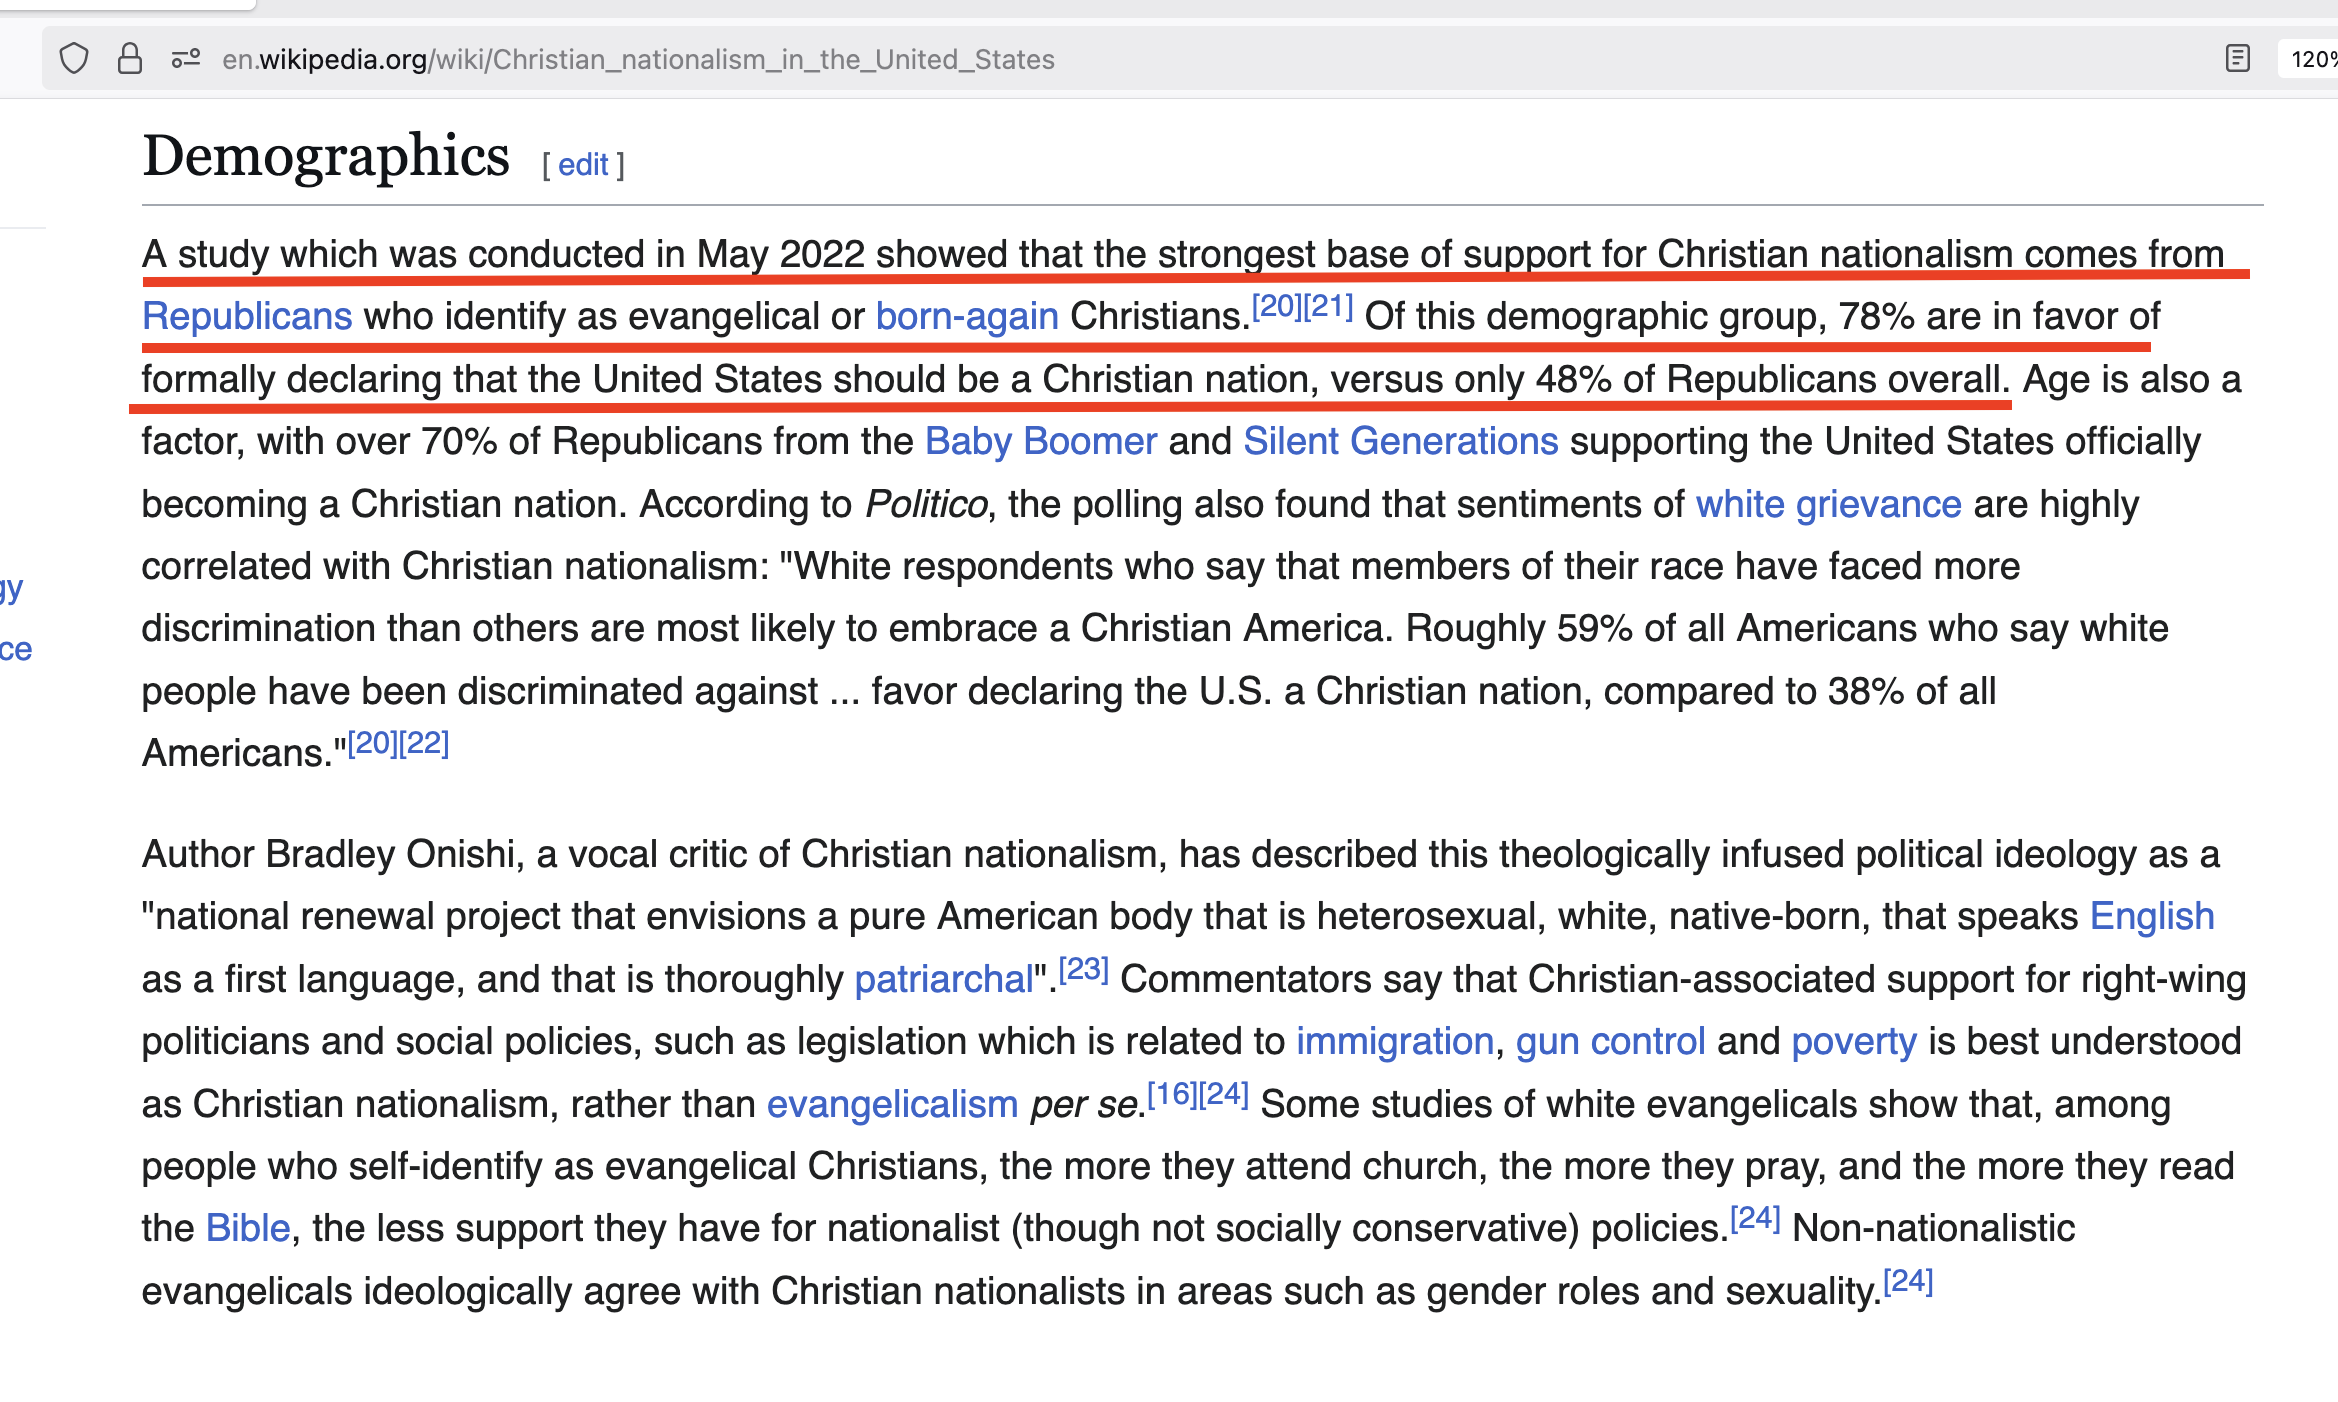This screenshot has width=2338, height=1402.
Task: Open the born-again link
Action: [967, 317]
